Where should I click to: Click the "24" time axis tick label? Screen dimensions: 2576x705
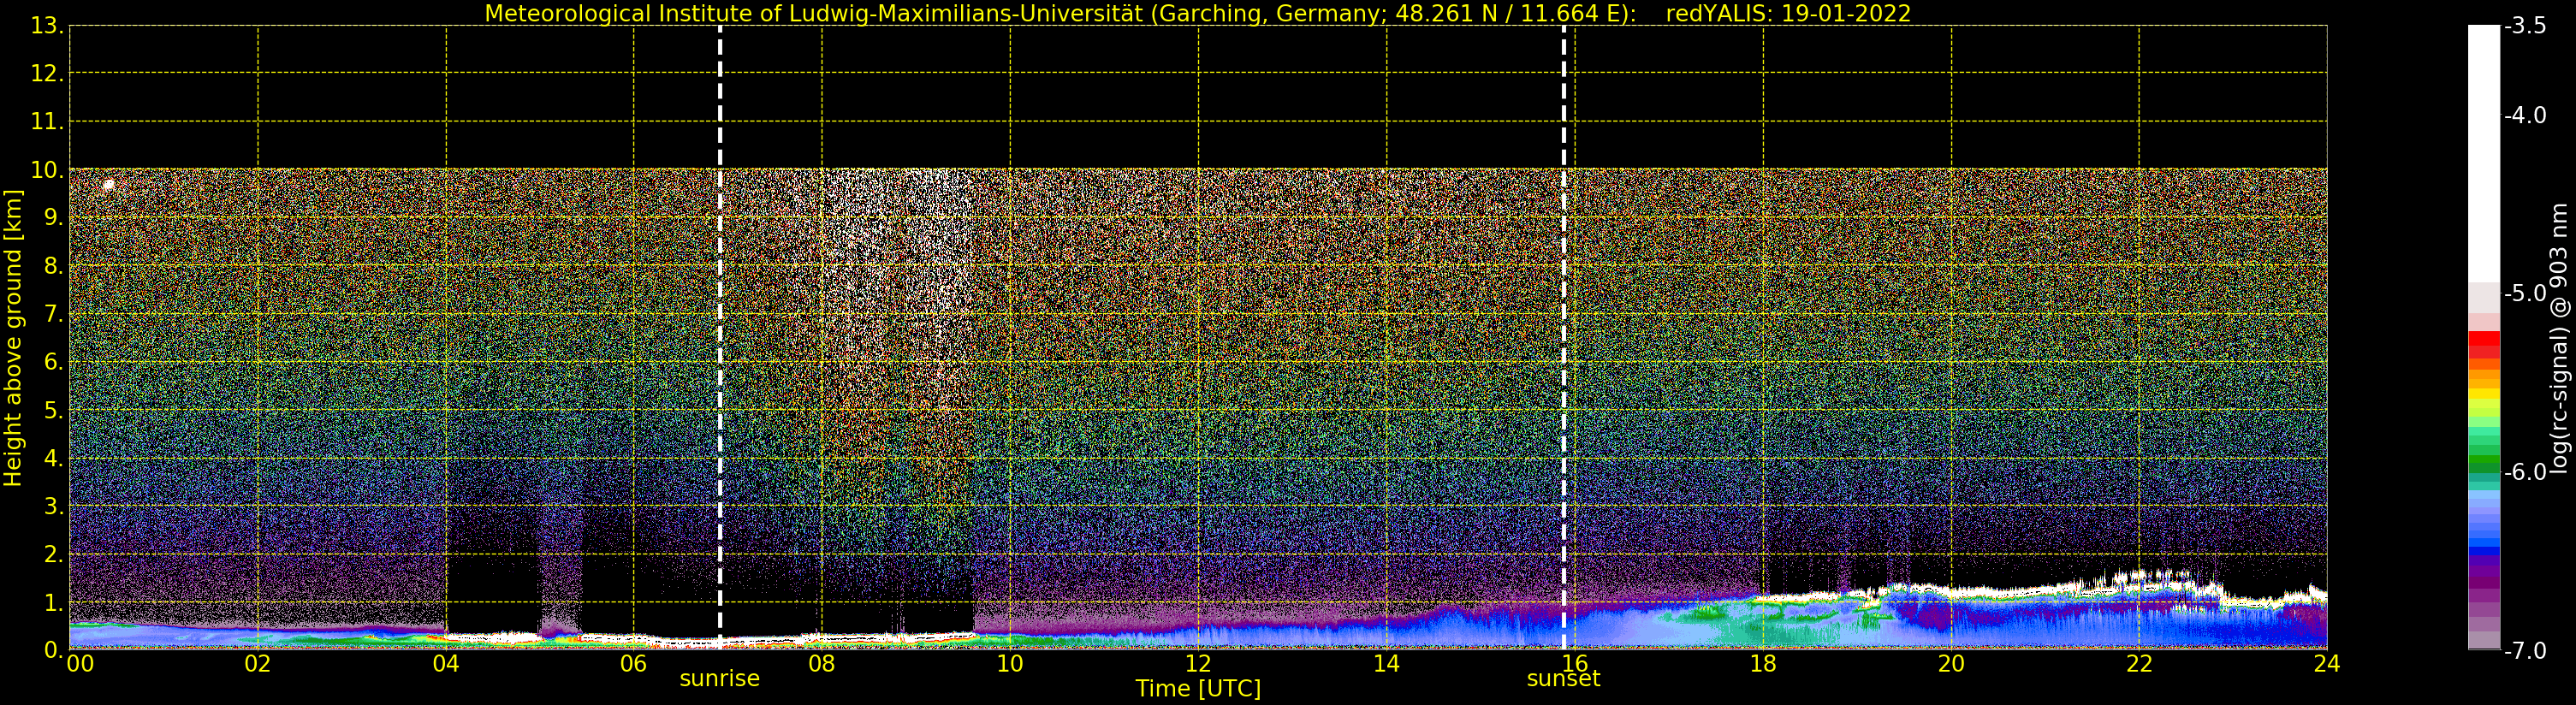2327,664
